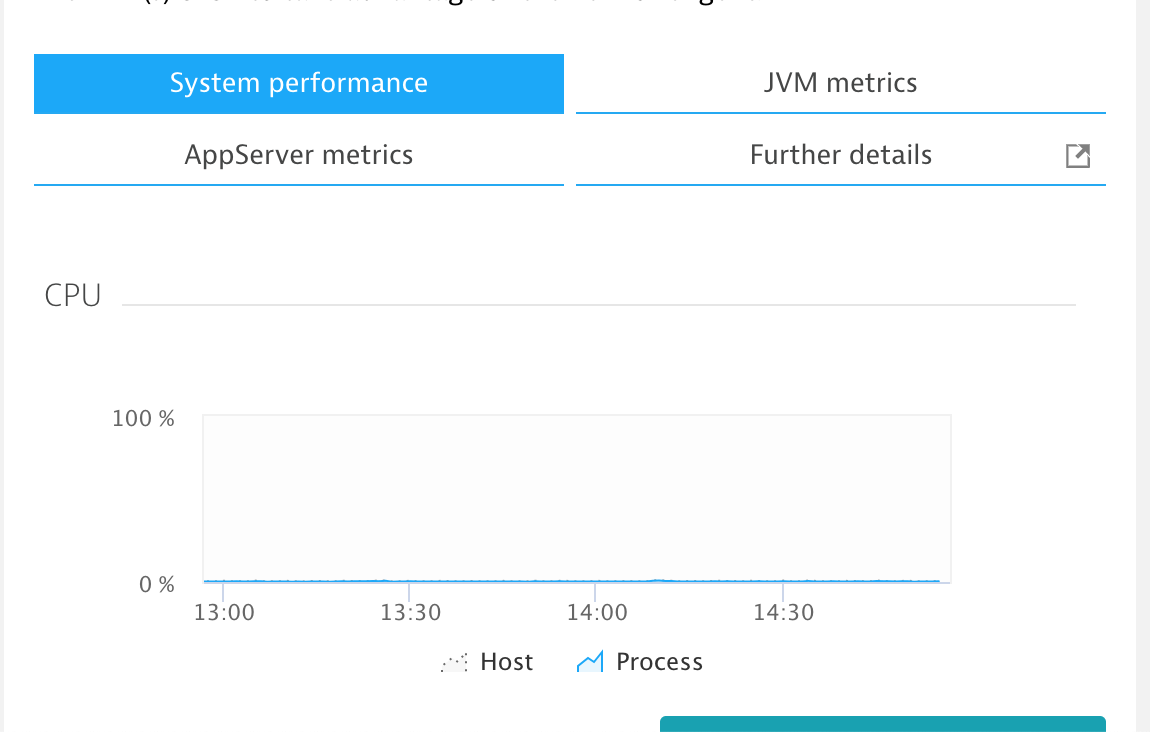The height and width of the screenshot is (732, 1150).
Task: Click the 13:00 time axis label
Action: 223,612
